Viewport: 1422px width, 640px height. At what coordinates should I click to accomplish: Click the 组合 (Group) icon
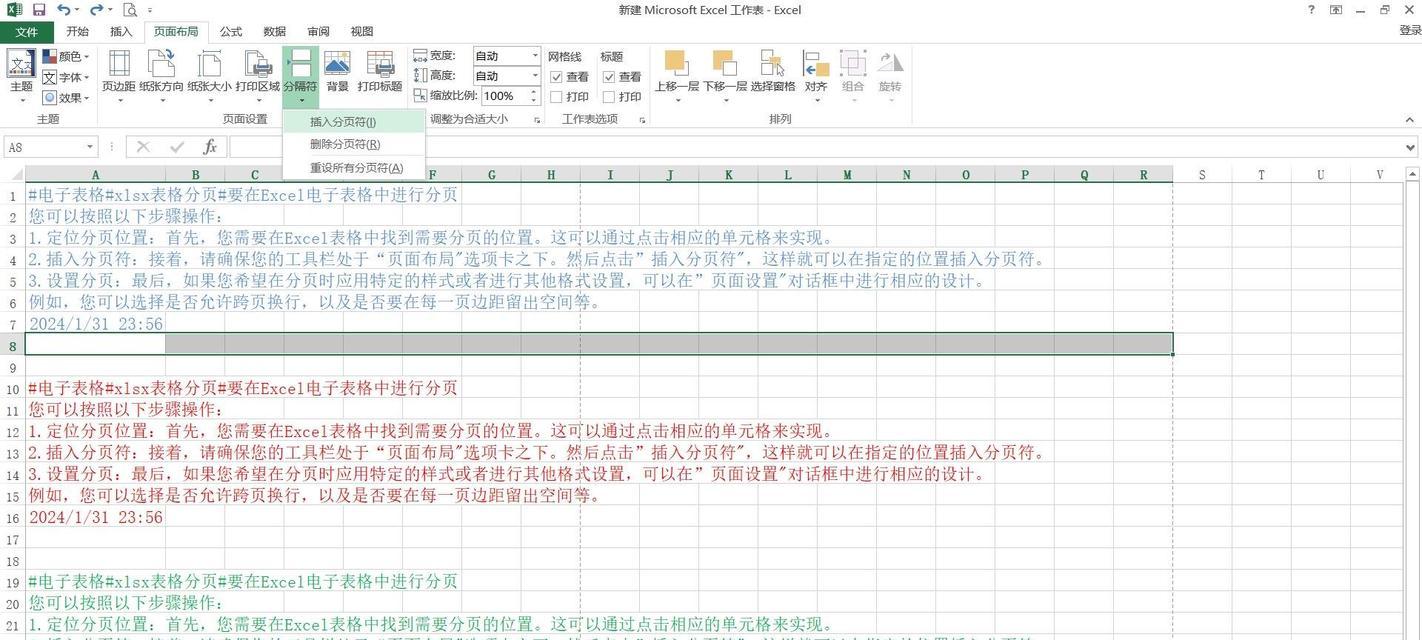853,65
